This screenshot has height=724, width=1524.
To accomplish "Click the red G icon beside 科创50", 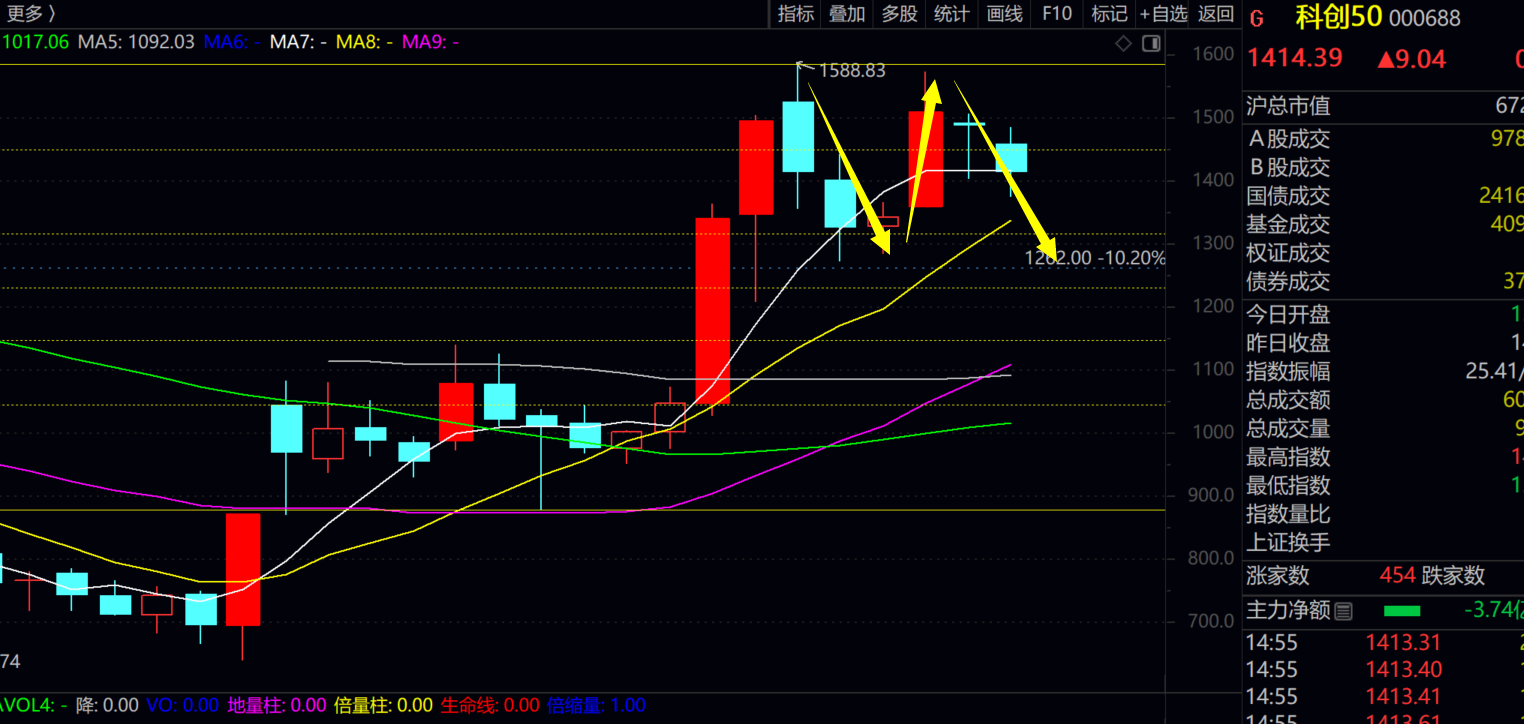I will pos(1257,18).
